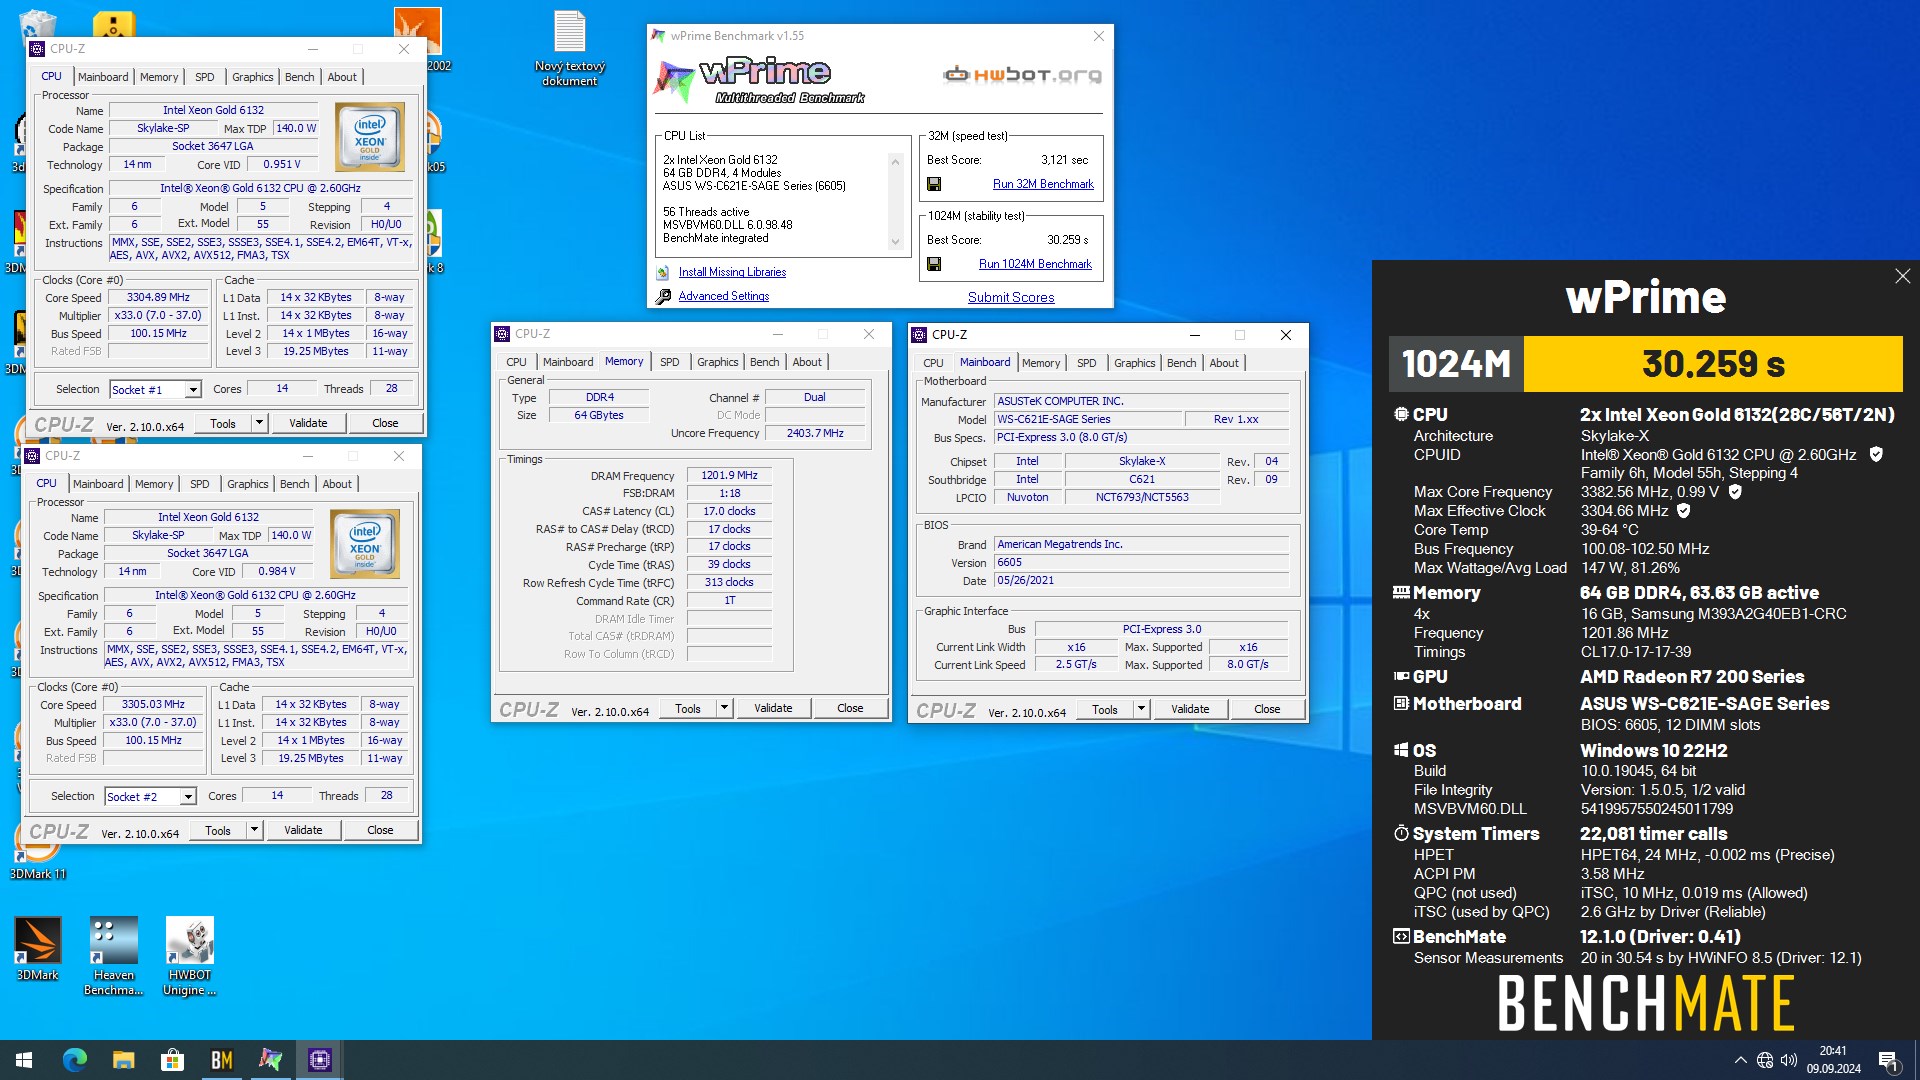The width and height of the screenshot is (1920, 1080).
Task: Click the Tools button in the Socket #1 CPU-Z window
Action: (x=223, y=423)
